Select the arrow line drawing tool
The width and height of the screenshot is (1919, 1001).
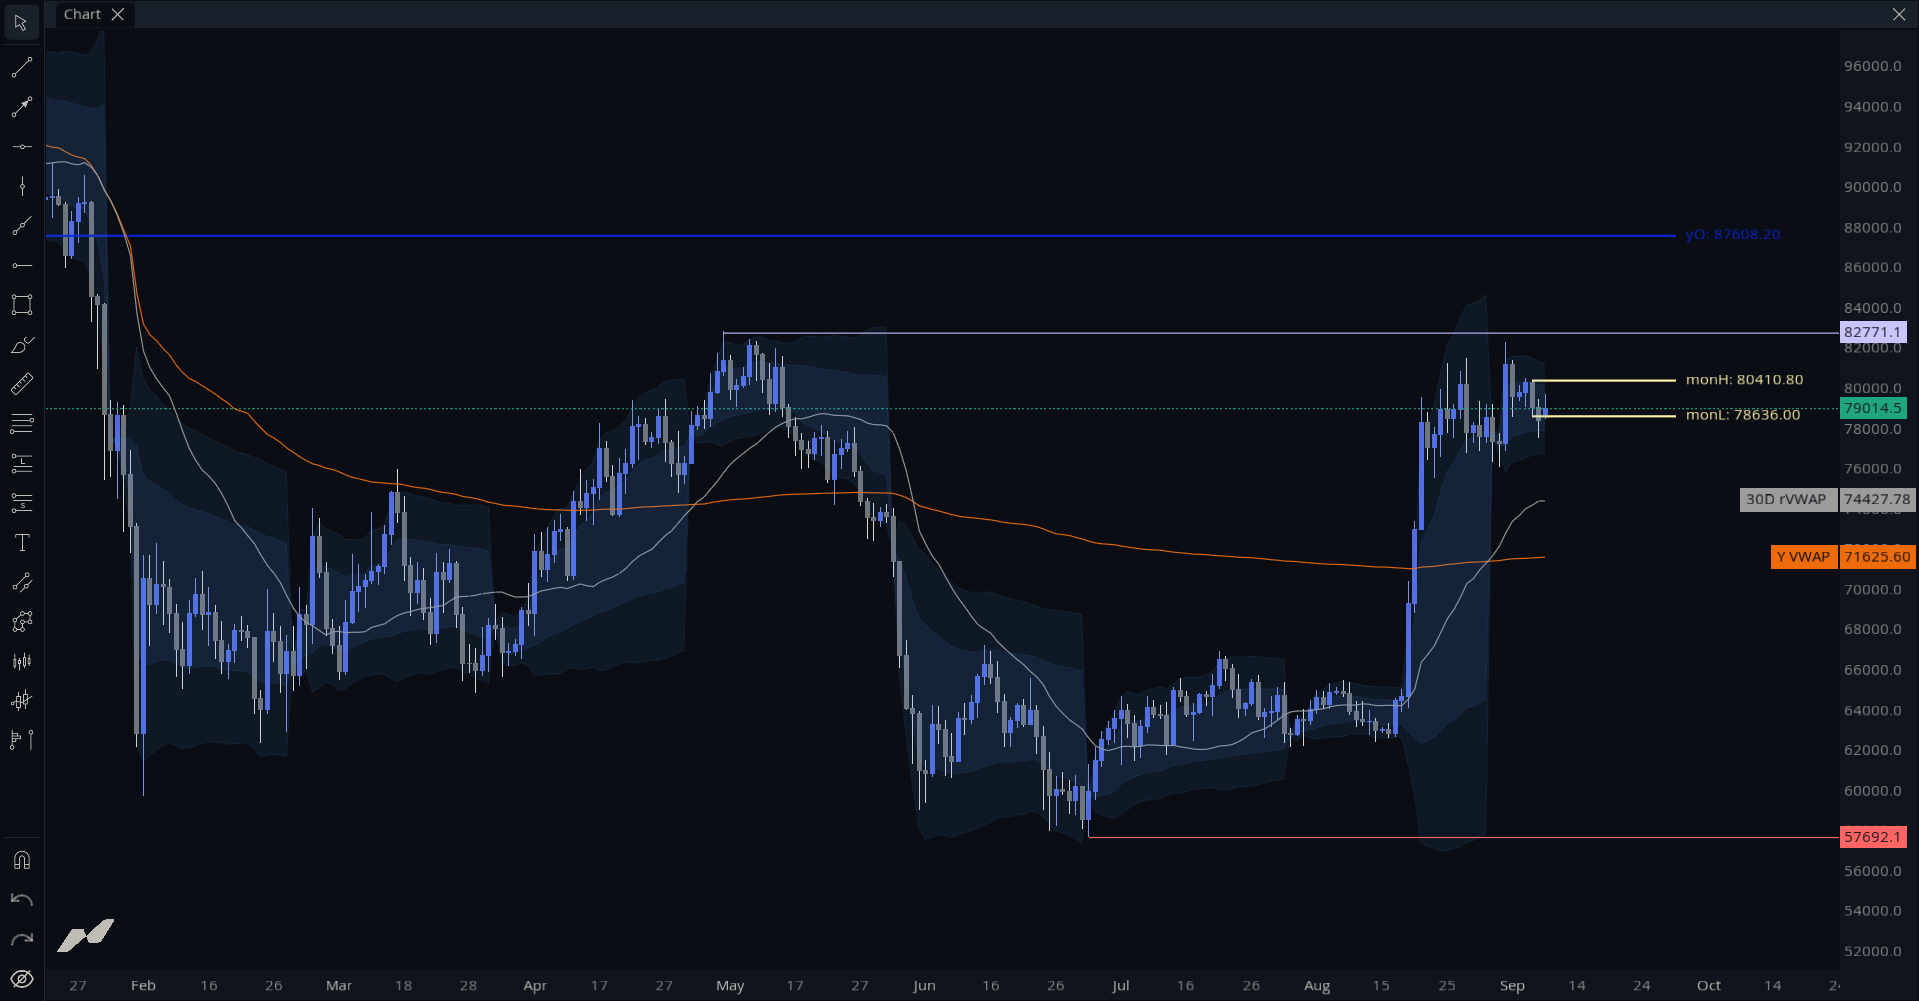[x=21, y=107]
